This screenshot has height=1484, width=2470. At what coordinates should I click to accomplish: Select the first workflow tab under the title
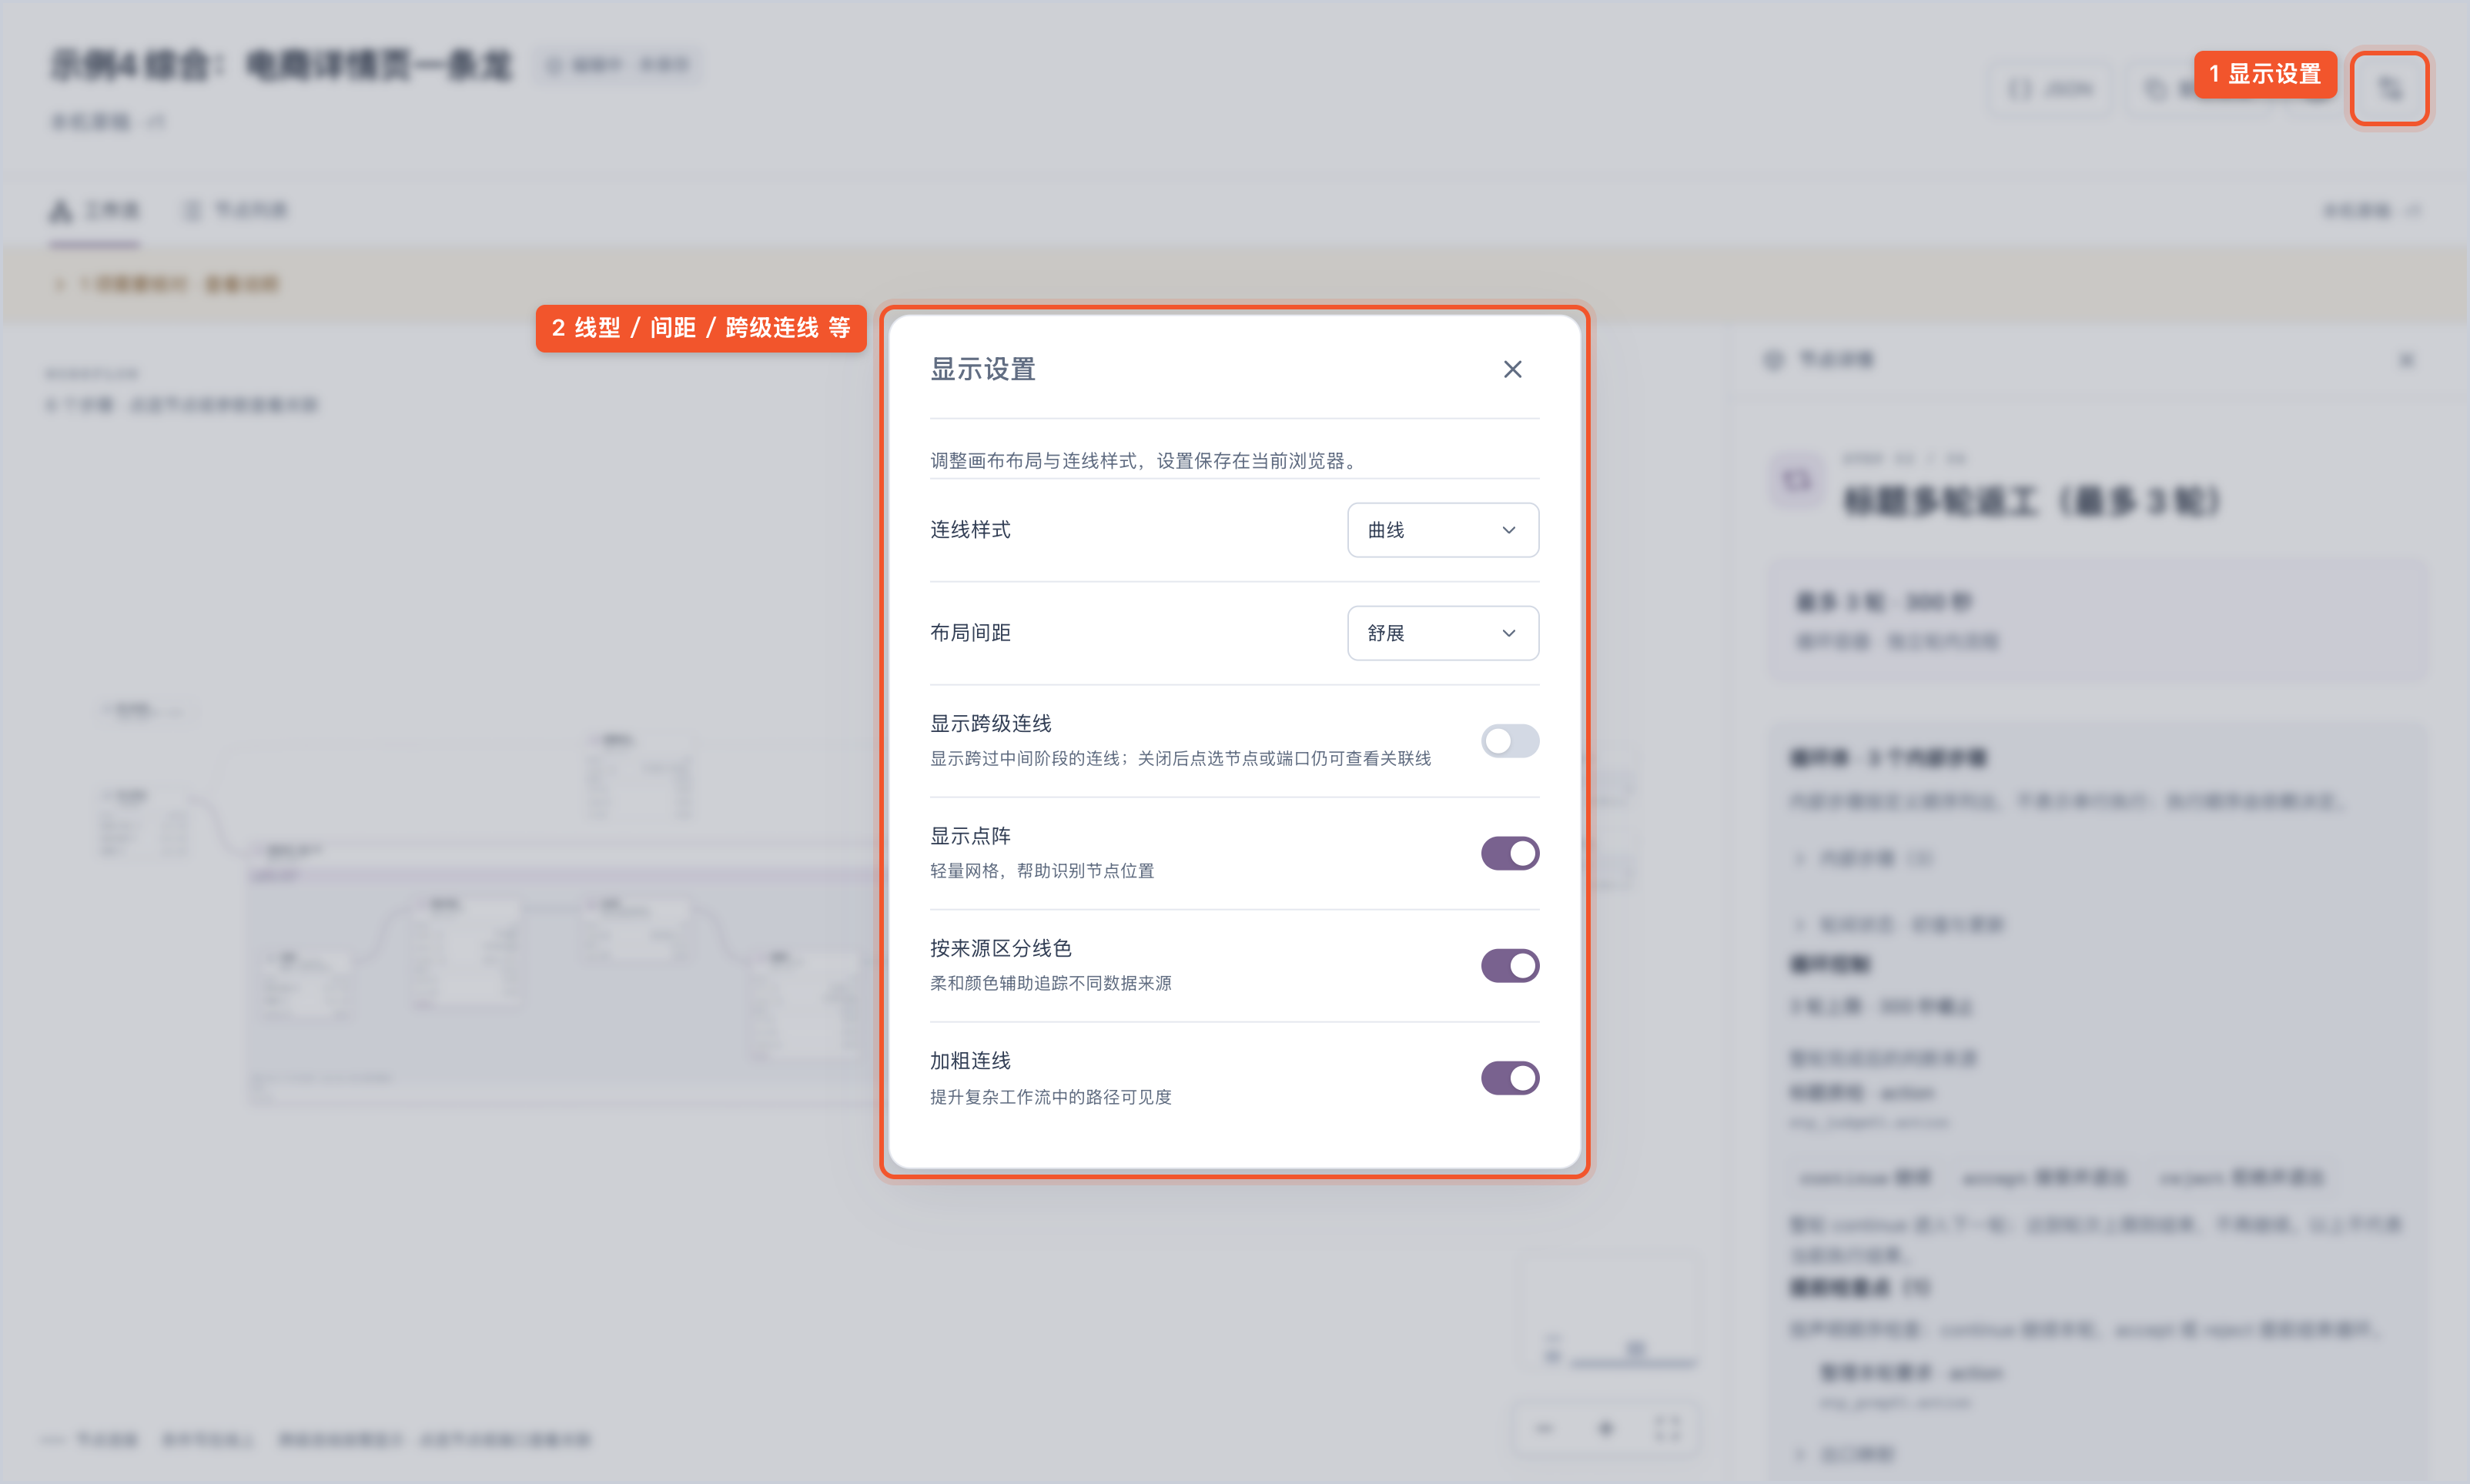95,211
